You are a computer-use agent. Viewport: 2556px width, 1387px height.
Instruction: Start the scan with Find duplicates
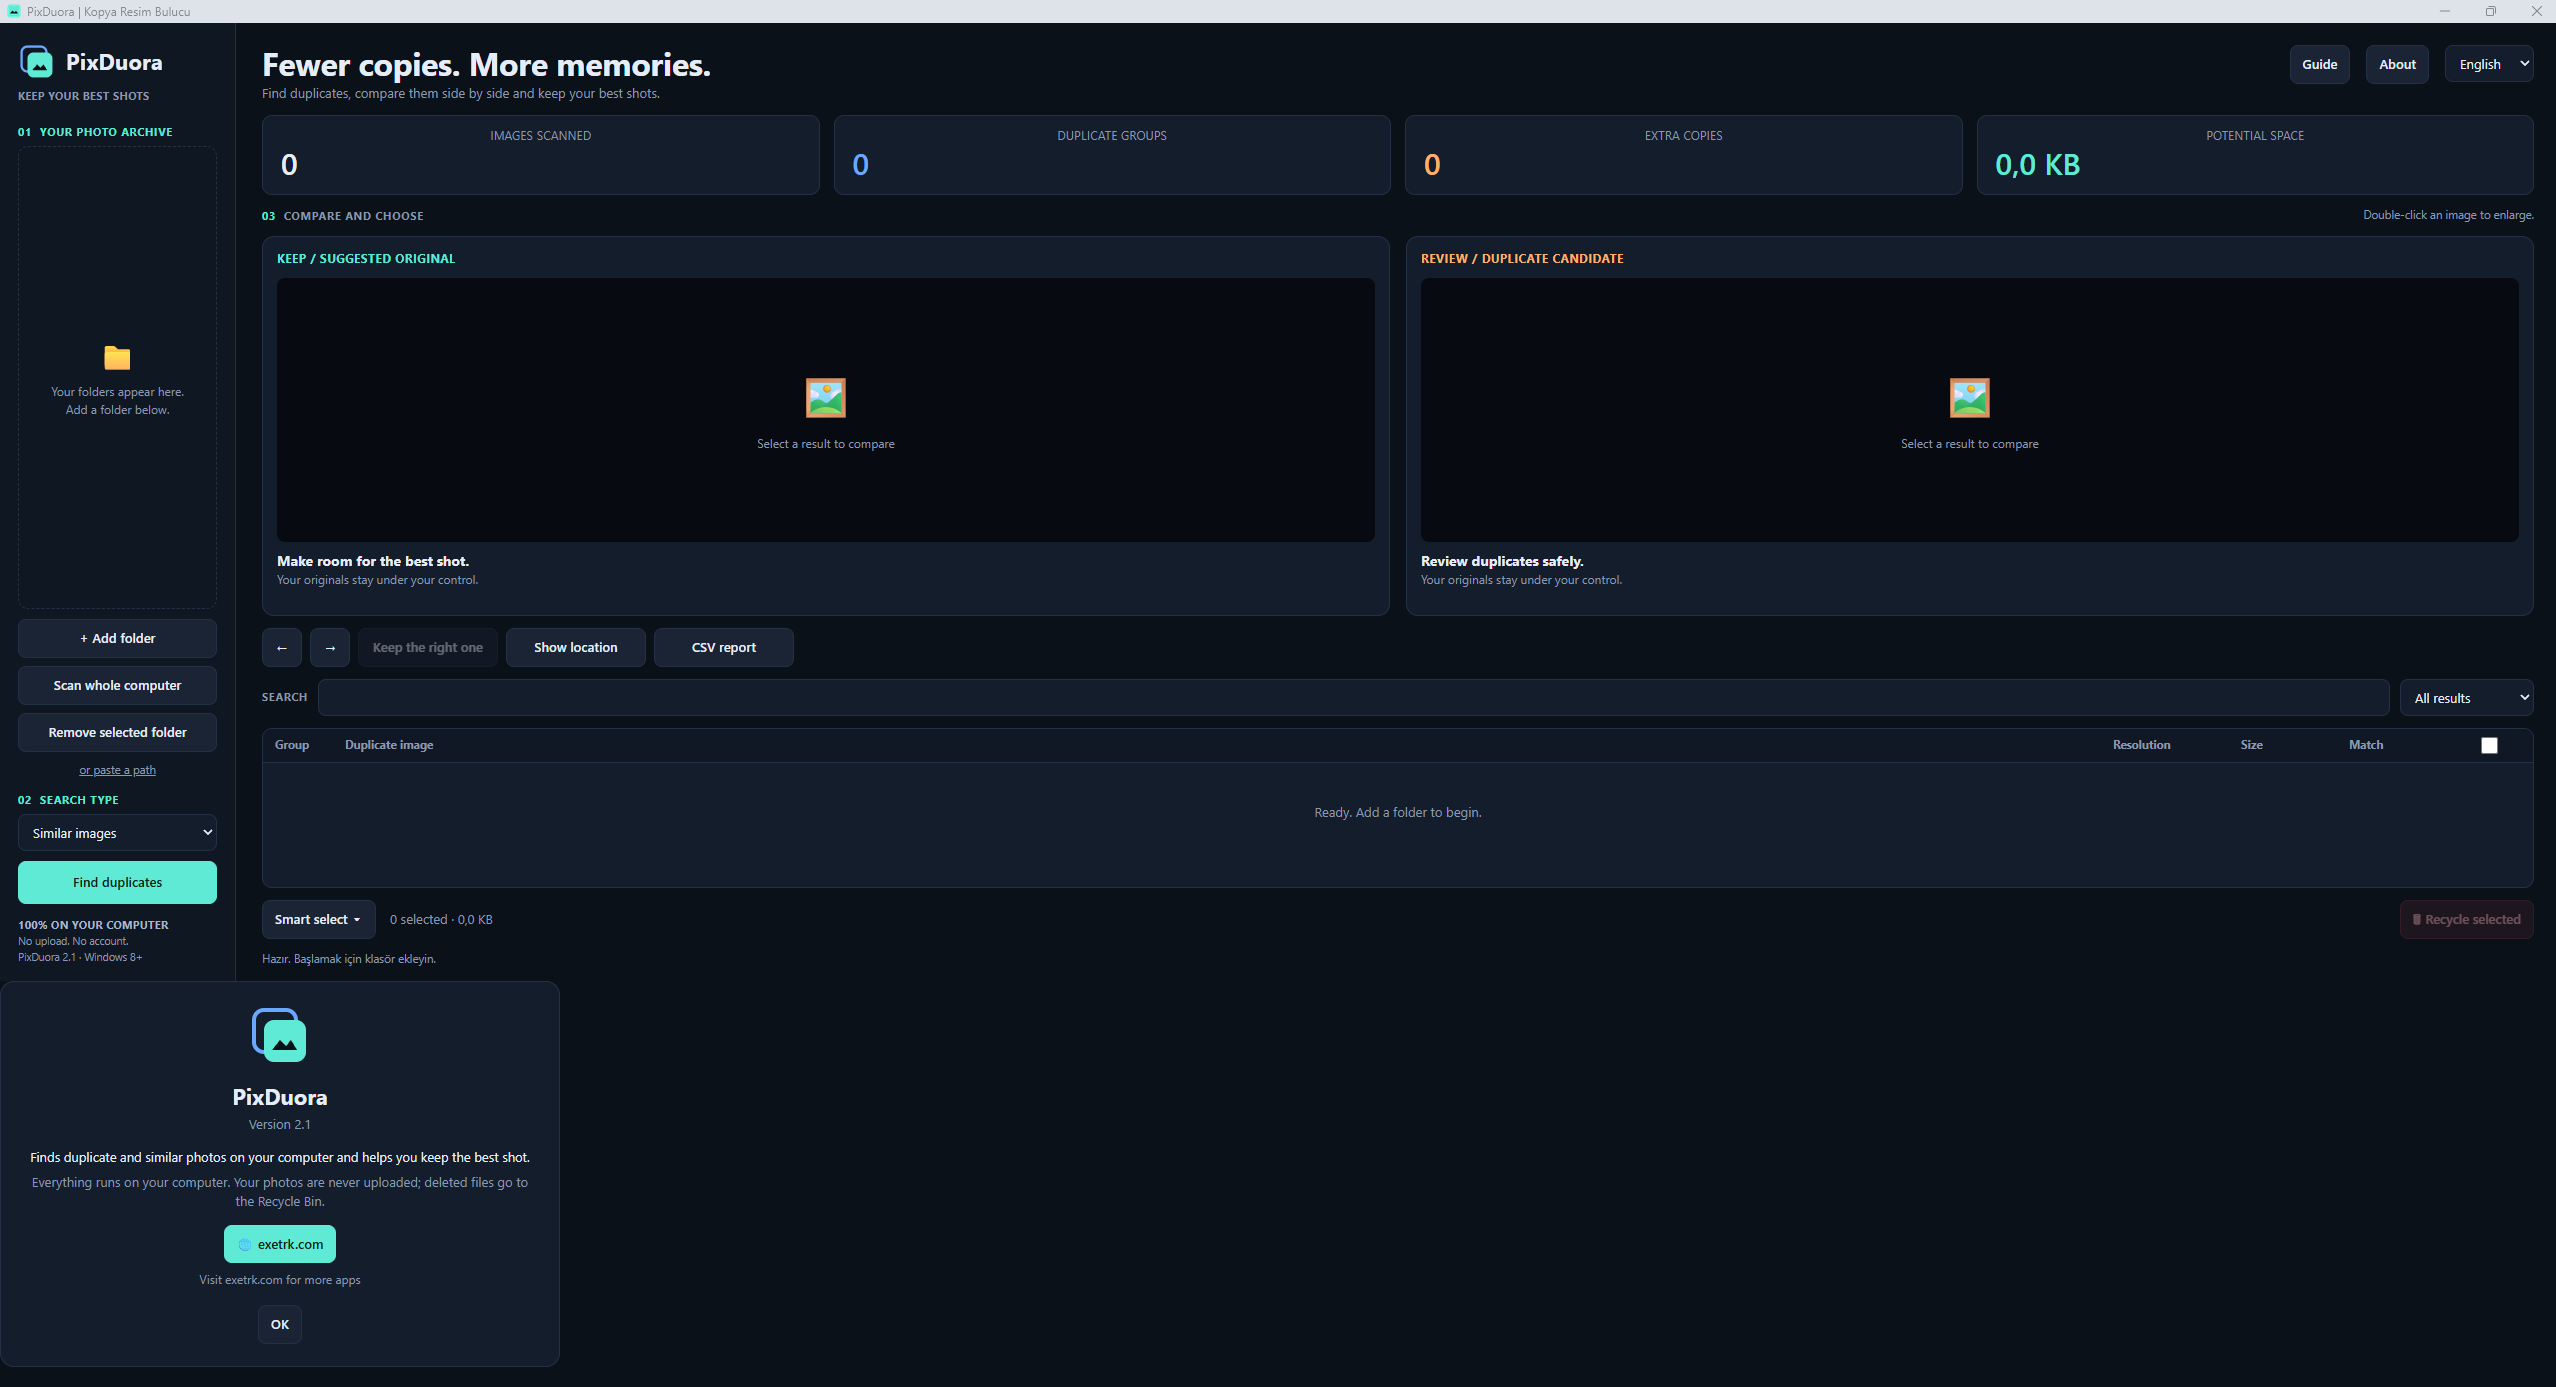(x=117, y=882)
